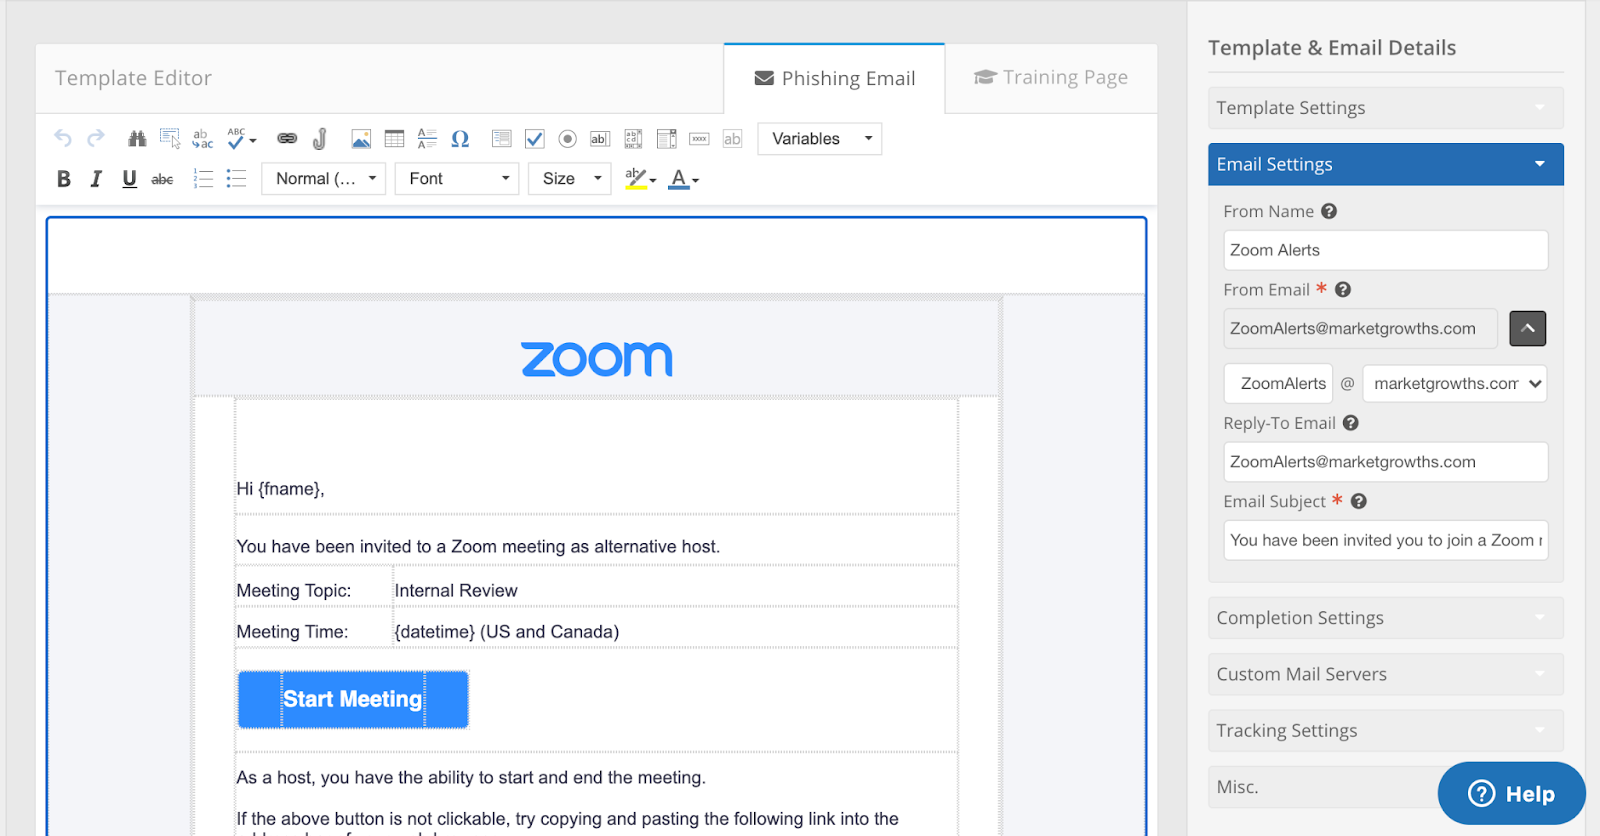Screen dimensions: 1600x836
Task: Toggle the From Email editor arrow button
Action: click(x=1527, y=329)
